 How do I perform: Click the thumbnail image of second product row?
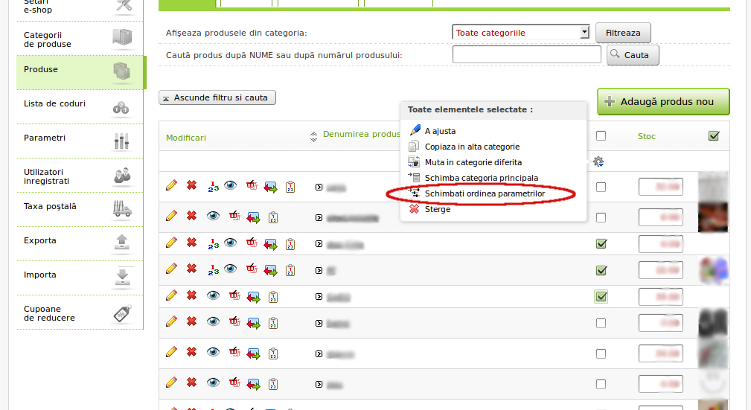point(713,217)
